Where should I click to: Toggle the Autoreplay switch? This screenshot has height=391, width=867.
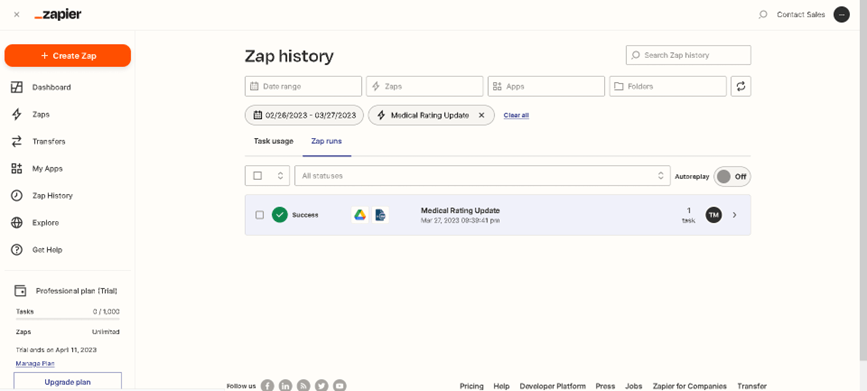tap(732, 176)
